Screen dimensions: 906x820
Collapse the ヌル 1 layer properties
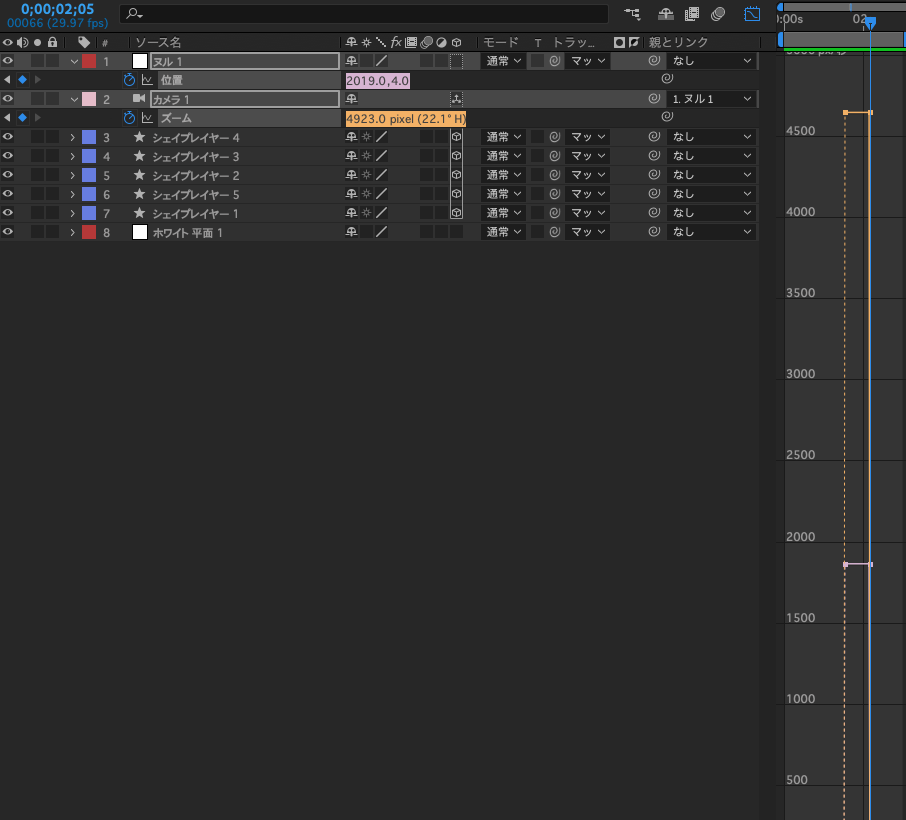[74, 61]
